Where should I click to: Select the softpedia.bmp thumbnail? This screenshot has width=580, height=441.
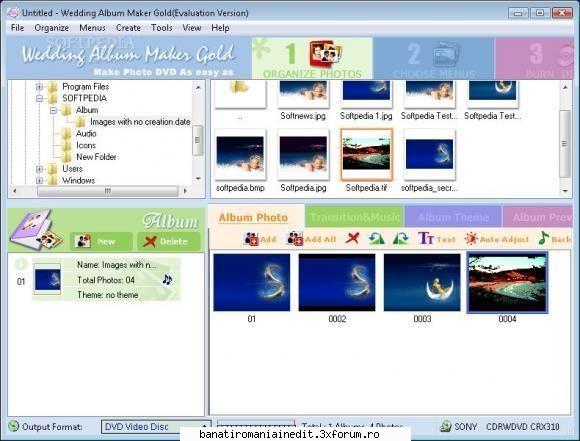click(240, 154)
